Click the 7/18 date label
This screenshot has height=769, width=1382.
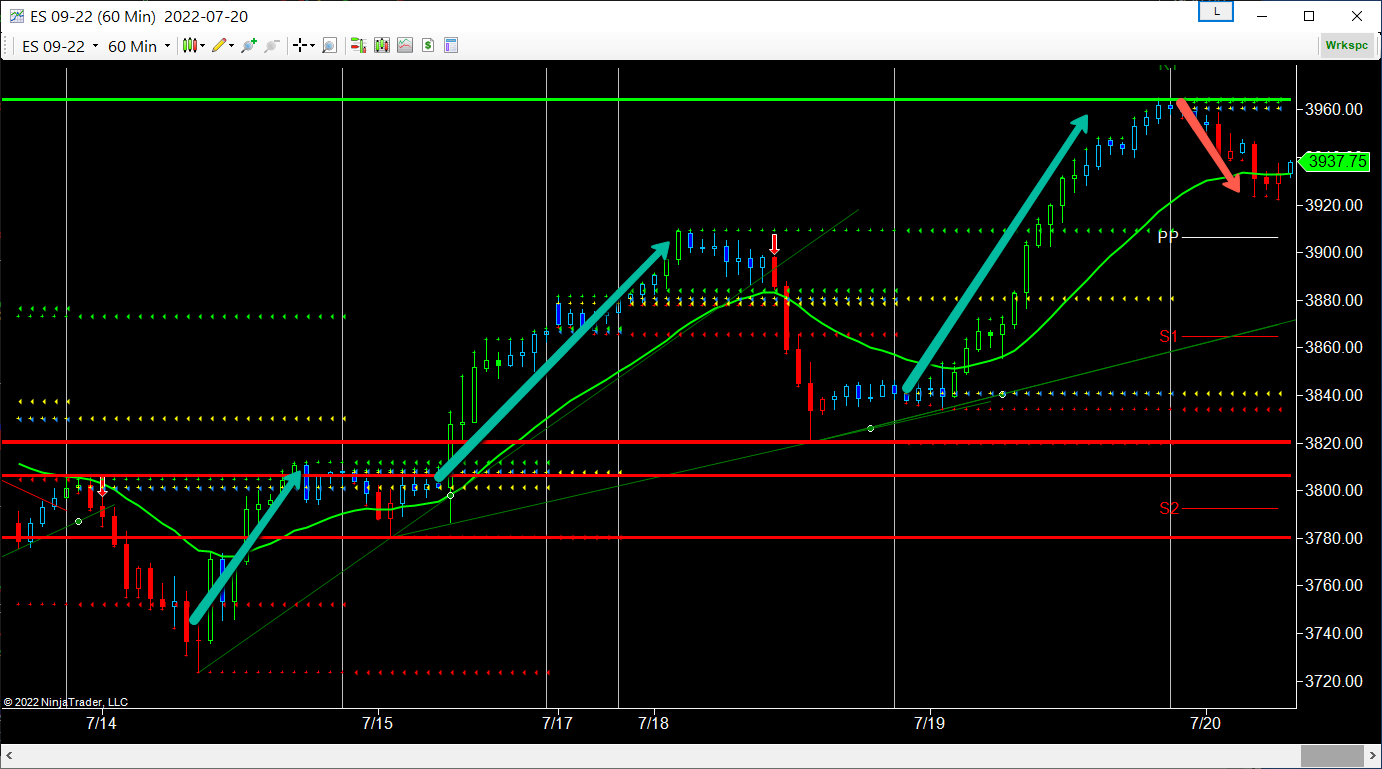(653, 723)
